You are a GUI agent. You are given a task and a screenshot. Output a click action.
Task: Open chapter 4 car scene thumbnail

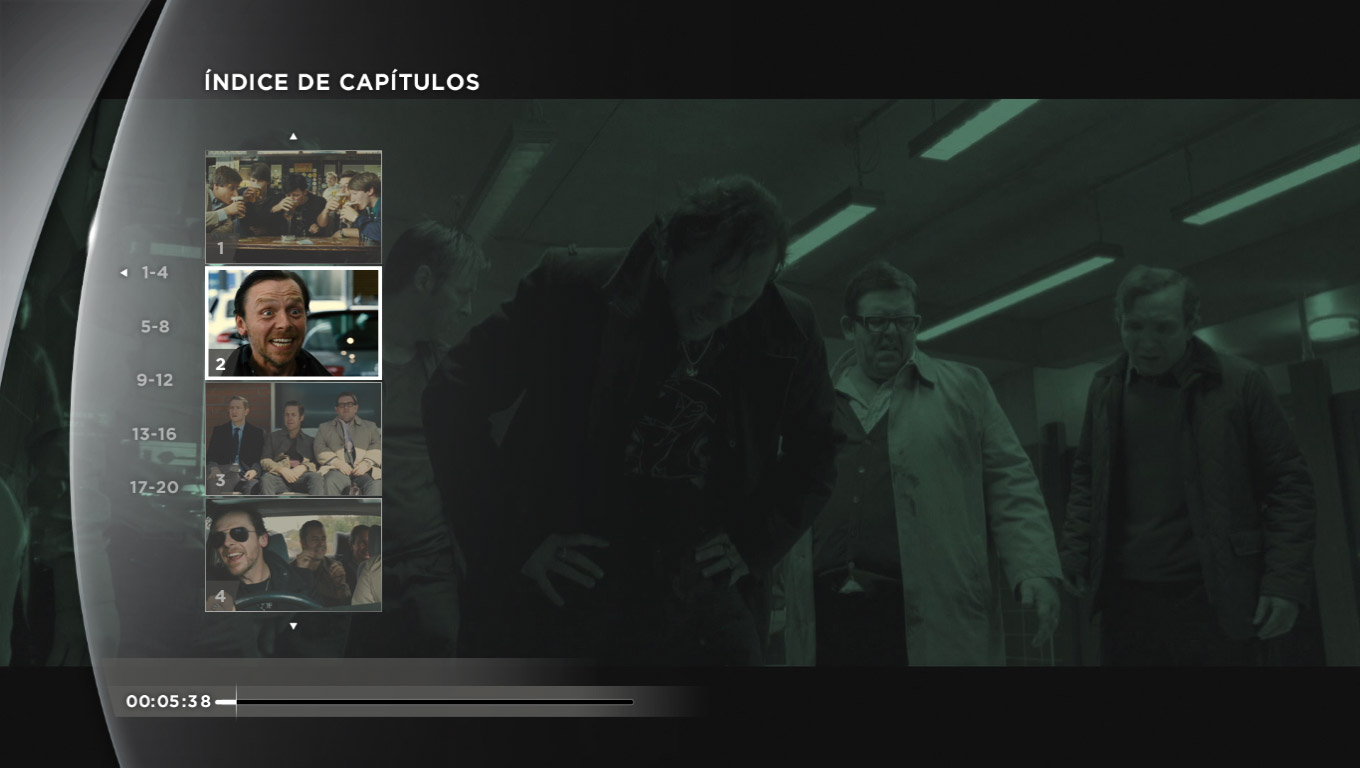293,555
